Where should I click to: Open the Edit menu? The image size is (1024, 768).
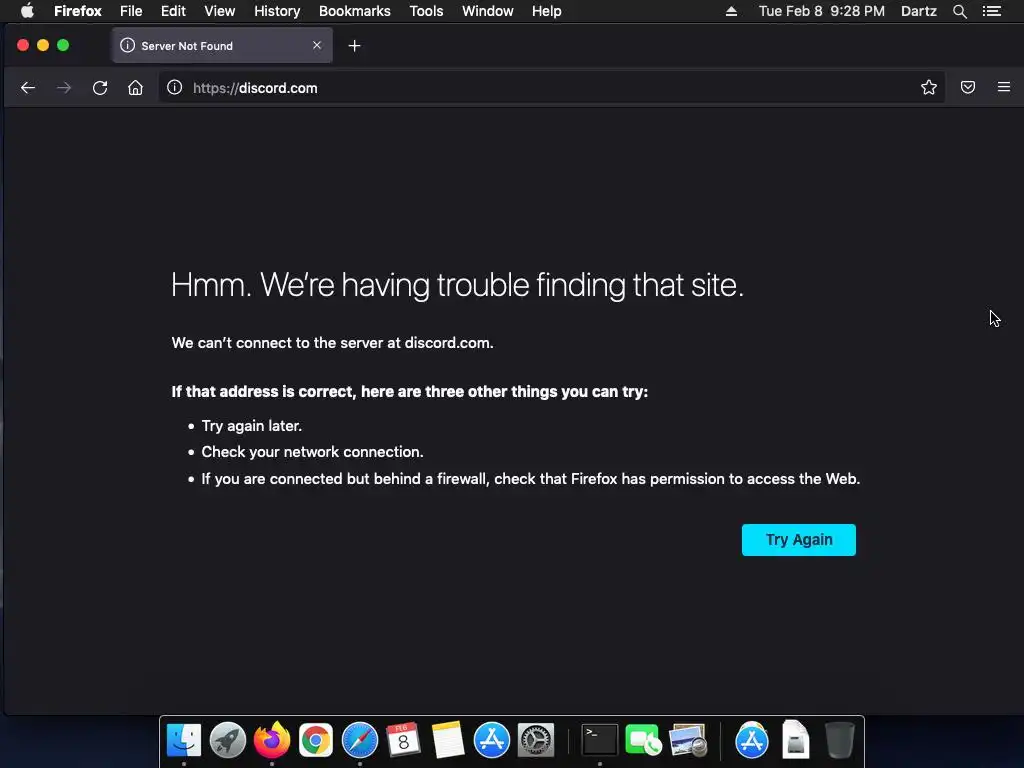173,11
